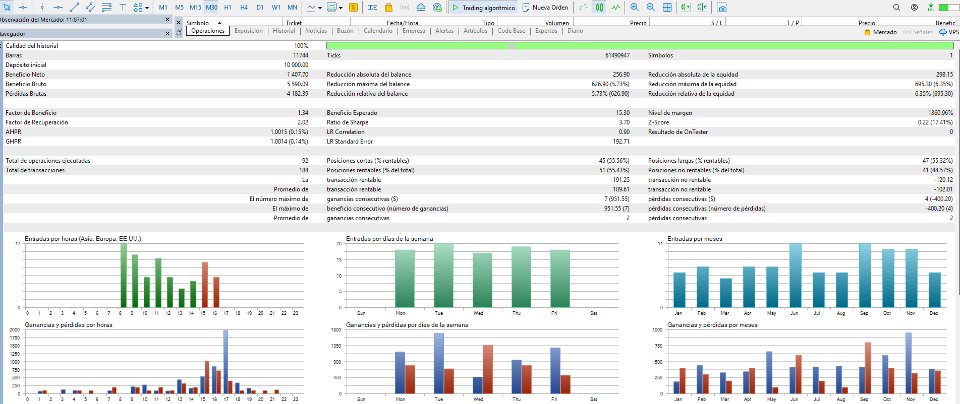Image resolution: width=960 pixels, height=404 pixels.
Task: Select the equidistant channel tool
Action: [91, 7]
